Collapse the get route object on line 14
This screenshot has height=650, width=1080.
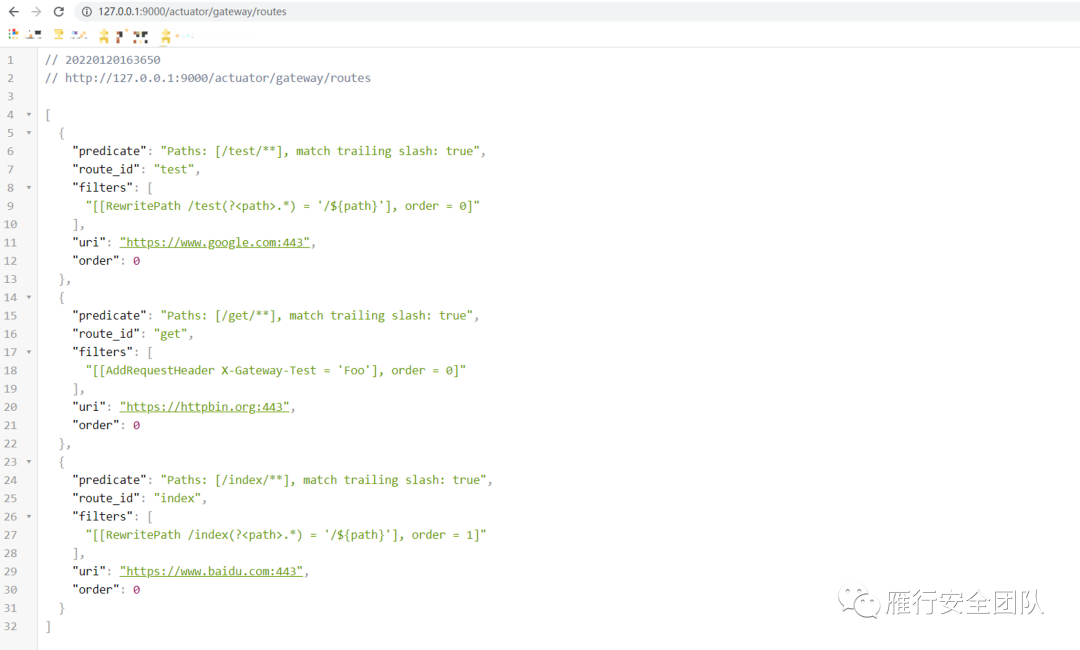29,298
